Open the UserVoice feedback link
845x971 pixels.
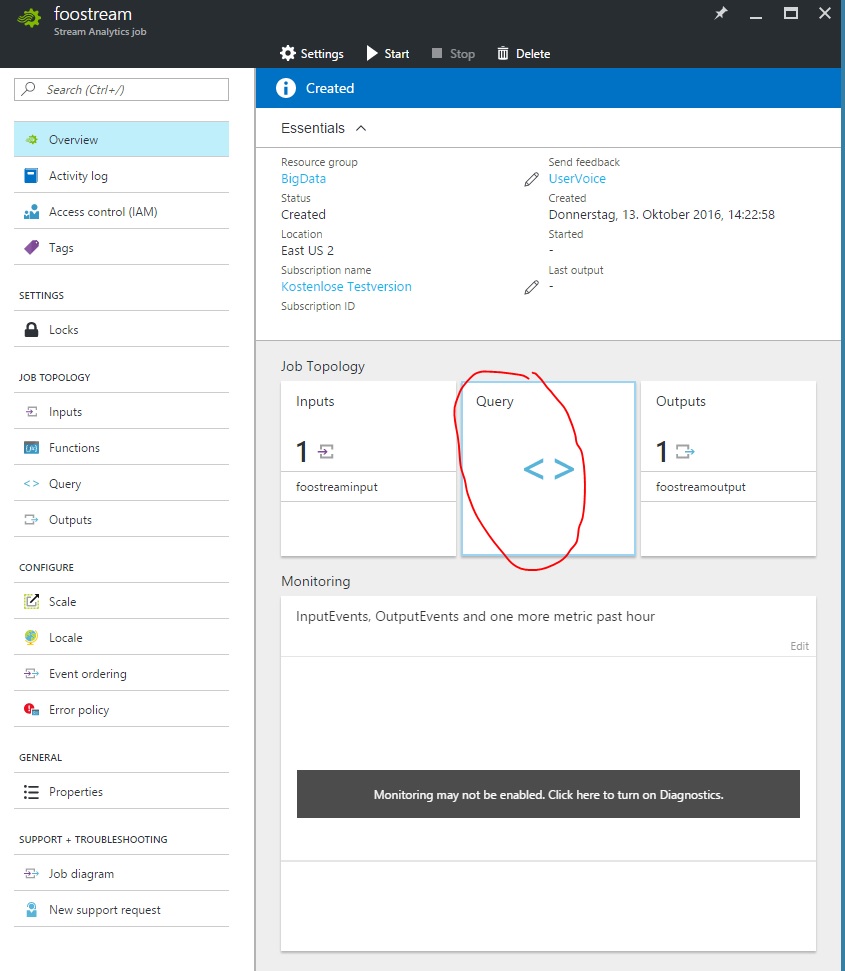coord(577,179)
